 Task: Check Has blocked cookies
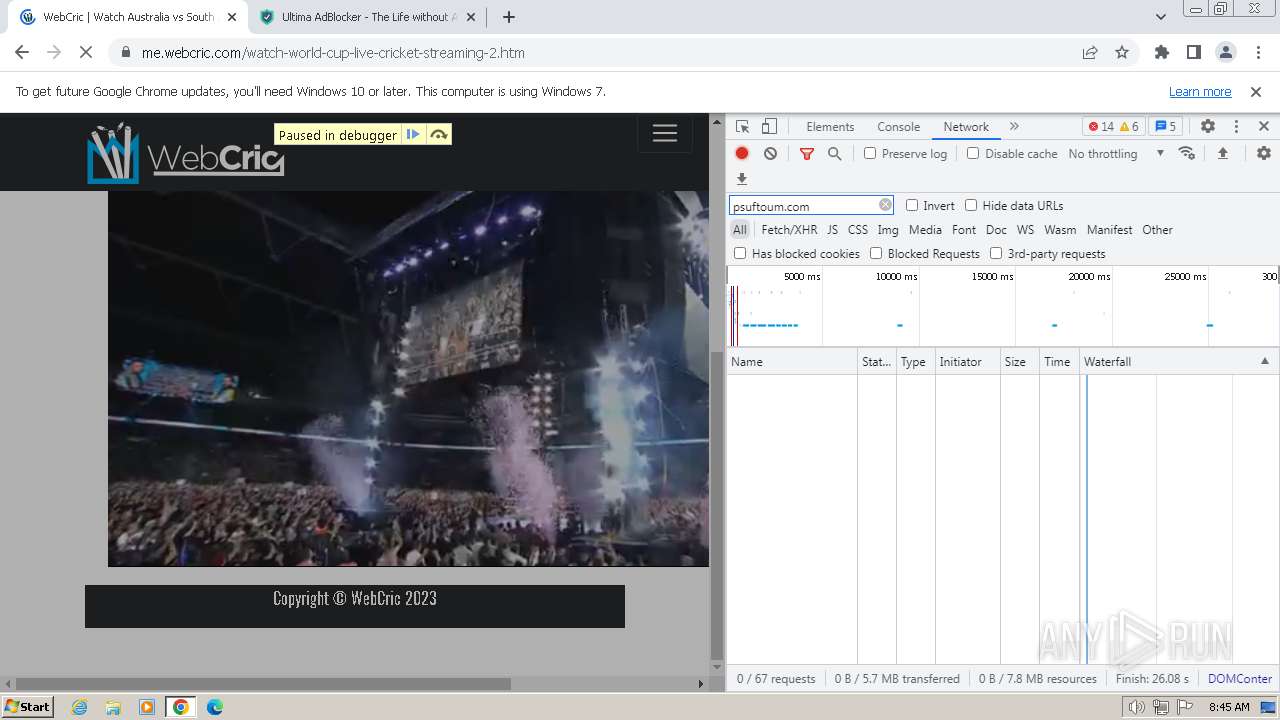(740, 253)
